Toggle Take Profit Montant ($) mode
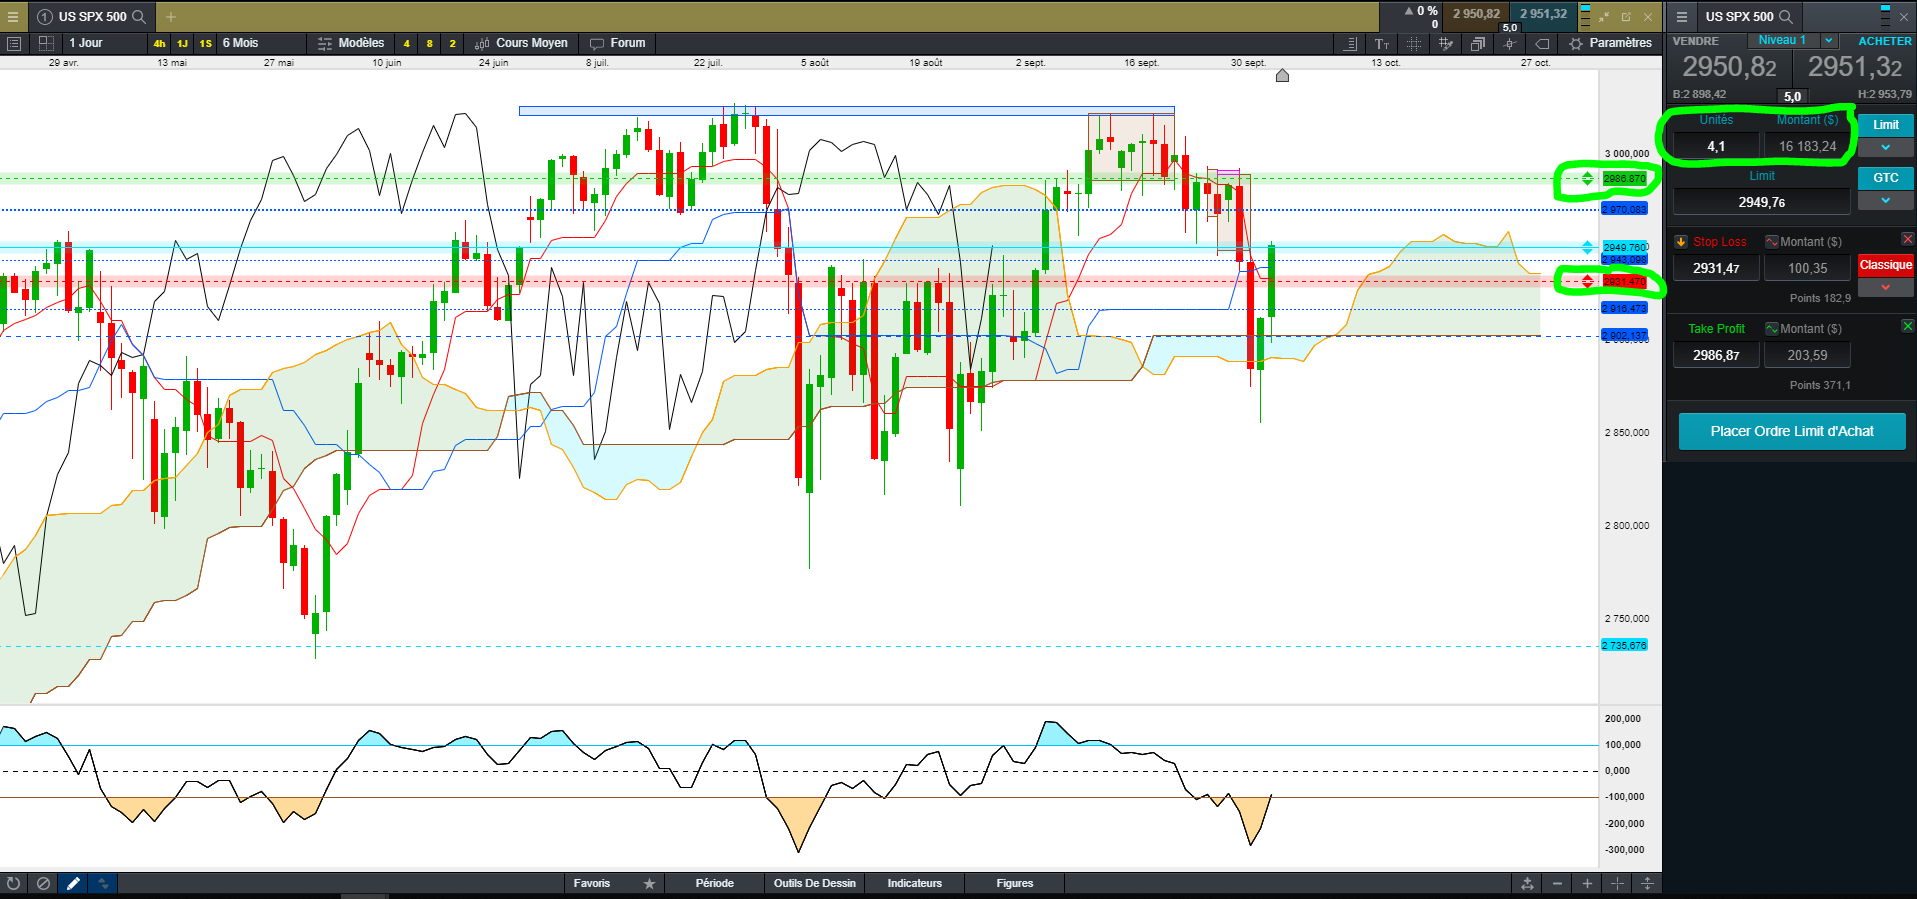This screenshot has height=899, width=1917. coord(1772,329)
